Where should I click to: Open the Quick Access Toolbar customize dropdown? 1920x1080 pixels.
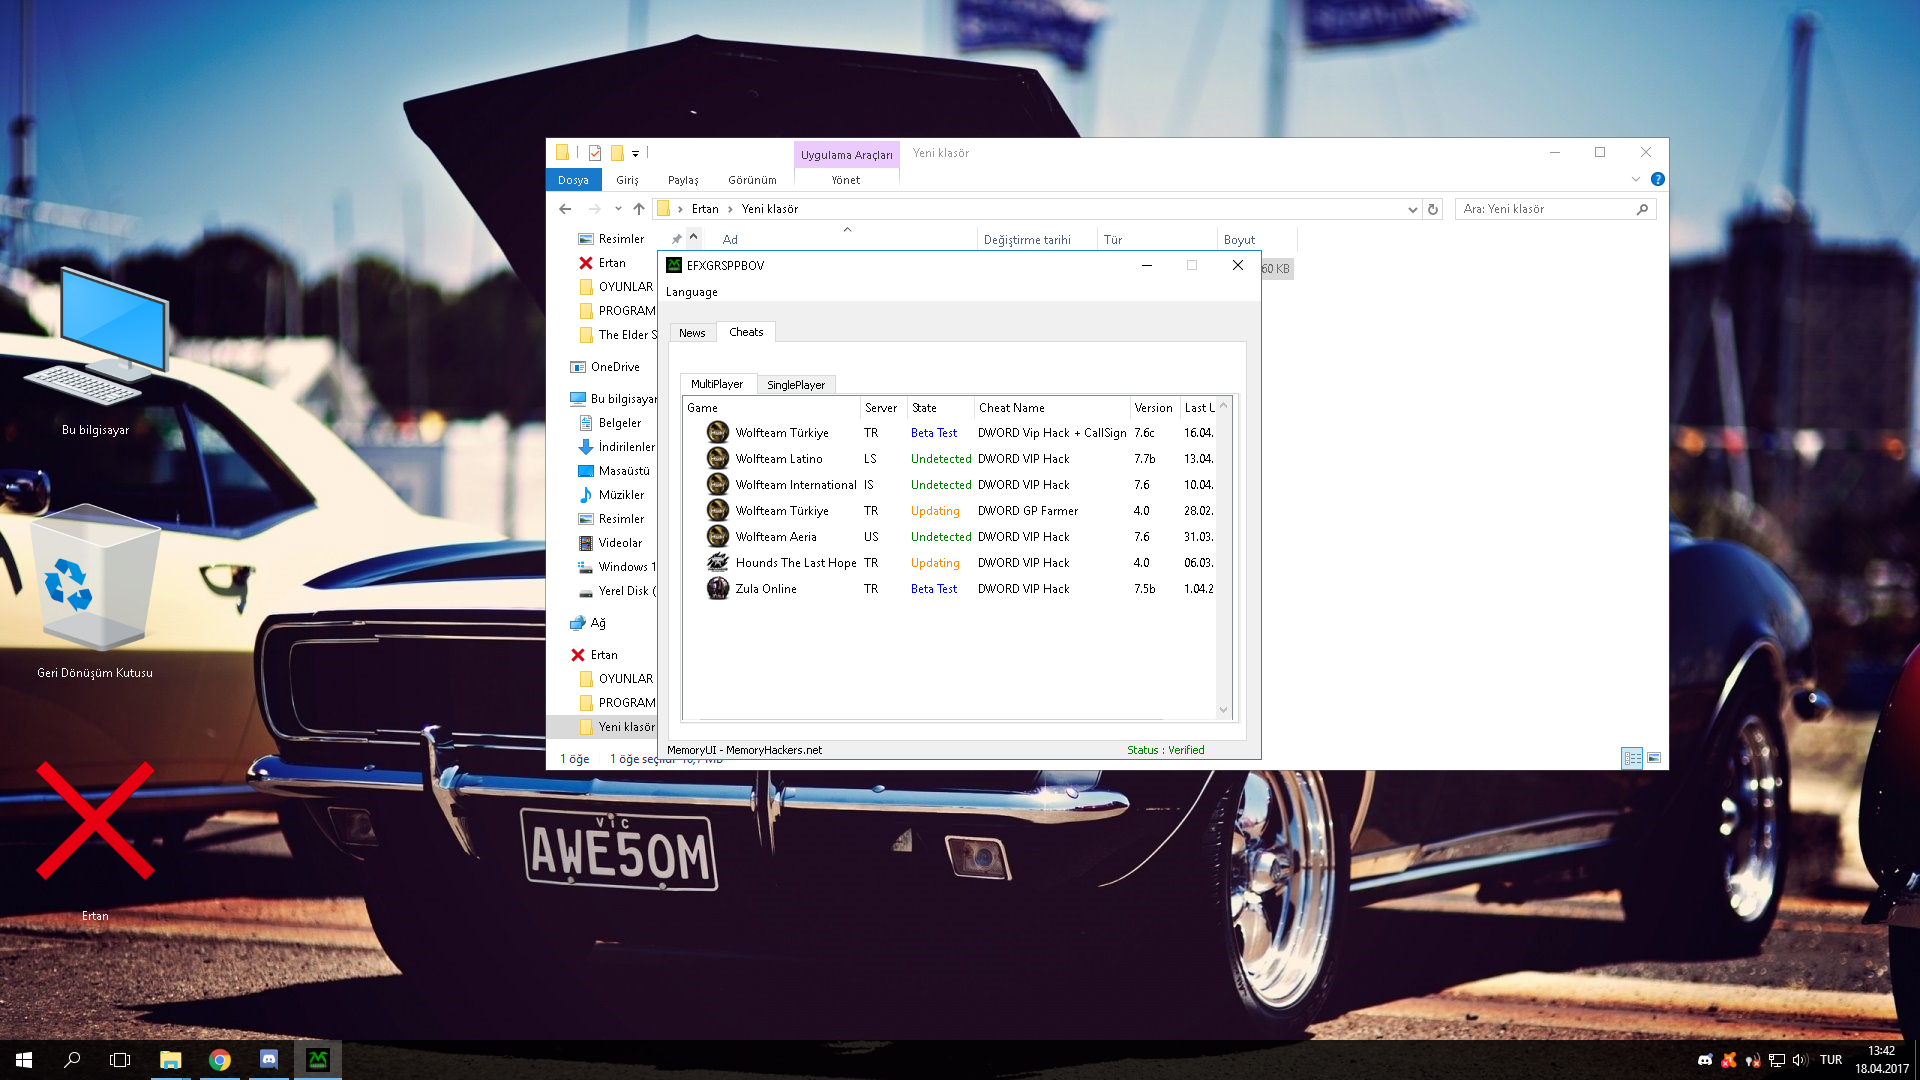tap(635, 154)
